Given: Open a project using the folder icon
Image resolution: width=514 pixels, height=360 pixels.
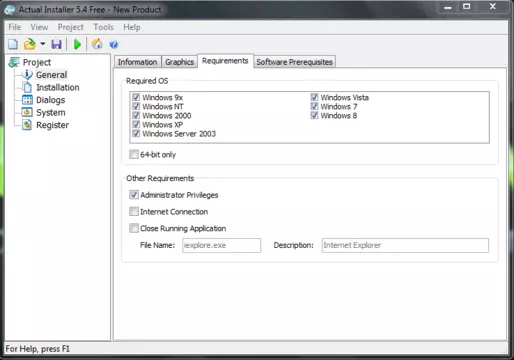Looking at the screenshot, I should click(30, 44).
